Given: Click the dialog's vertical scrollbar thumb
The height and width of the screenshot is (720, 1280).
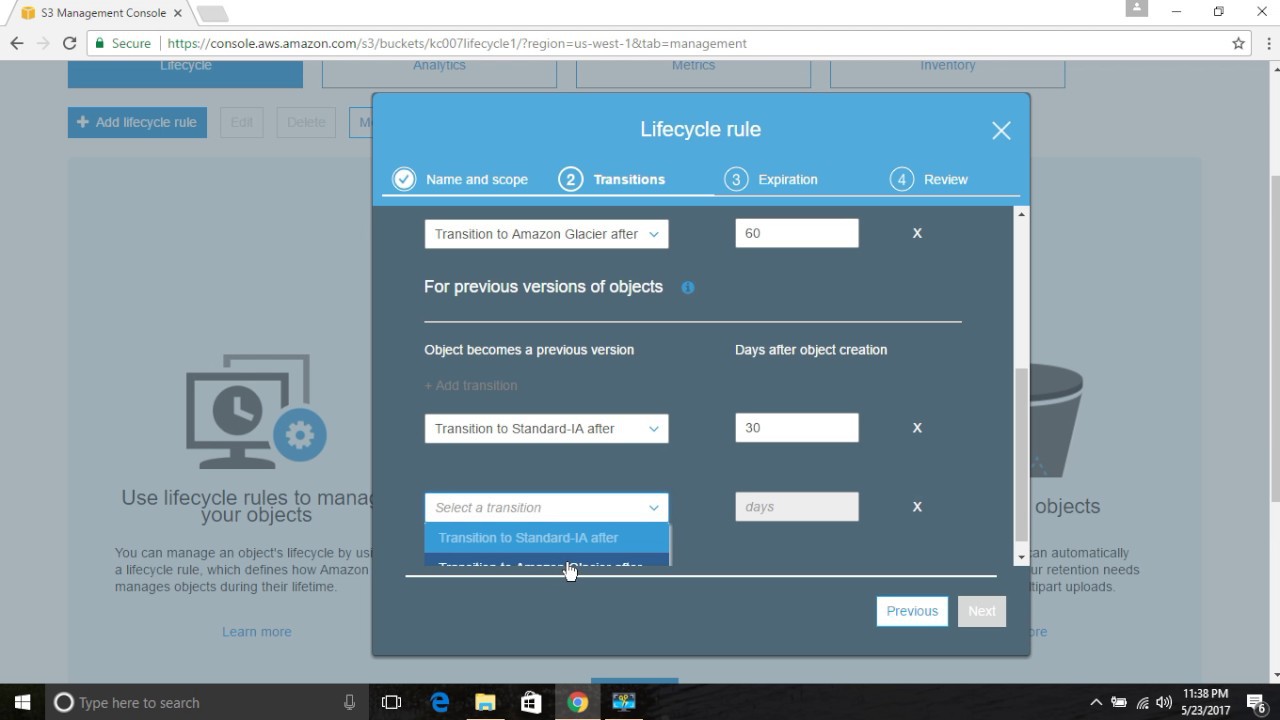Looking at the screenshot, I should 1021,455.
